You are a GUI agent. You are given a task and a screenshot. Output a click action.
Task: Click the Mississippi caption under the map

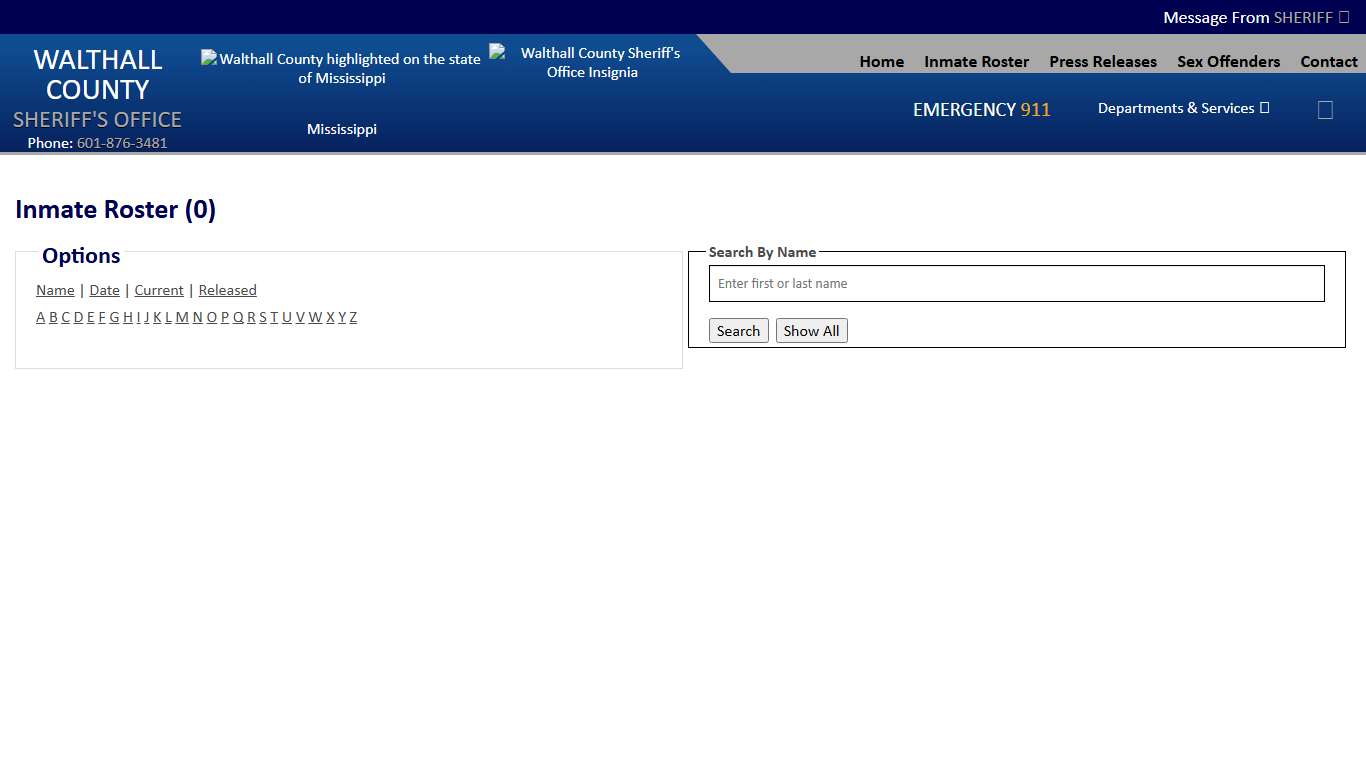coord(342,129)
